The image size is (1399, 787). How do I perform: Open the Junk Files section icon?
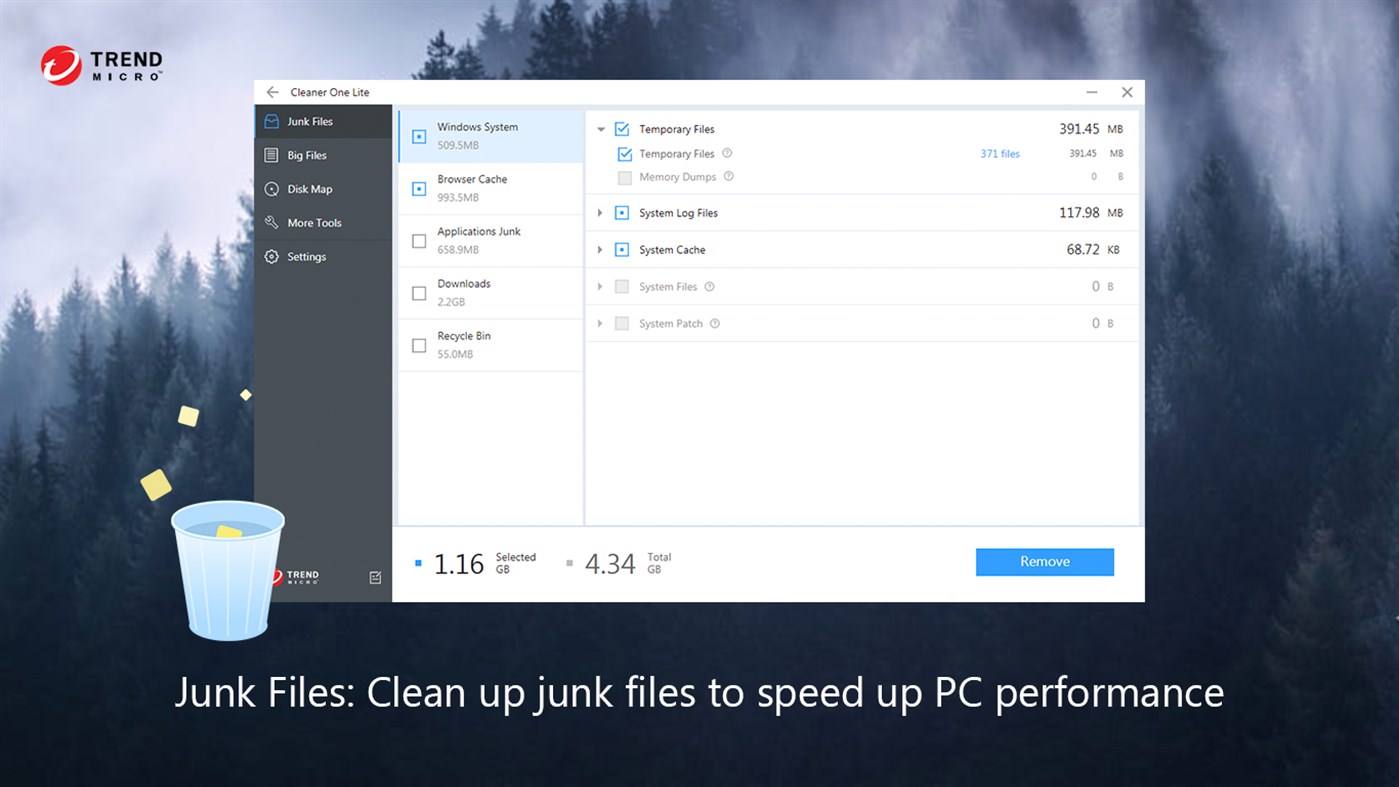pyautogui.click(x=271, y=121)
